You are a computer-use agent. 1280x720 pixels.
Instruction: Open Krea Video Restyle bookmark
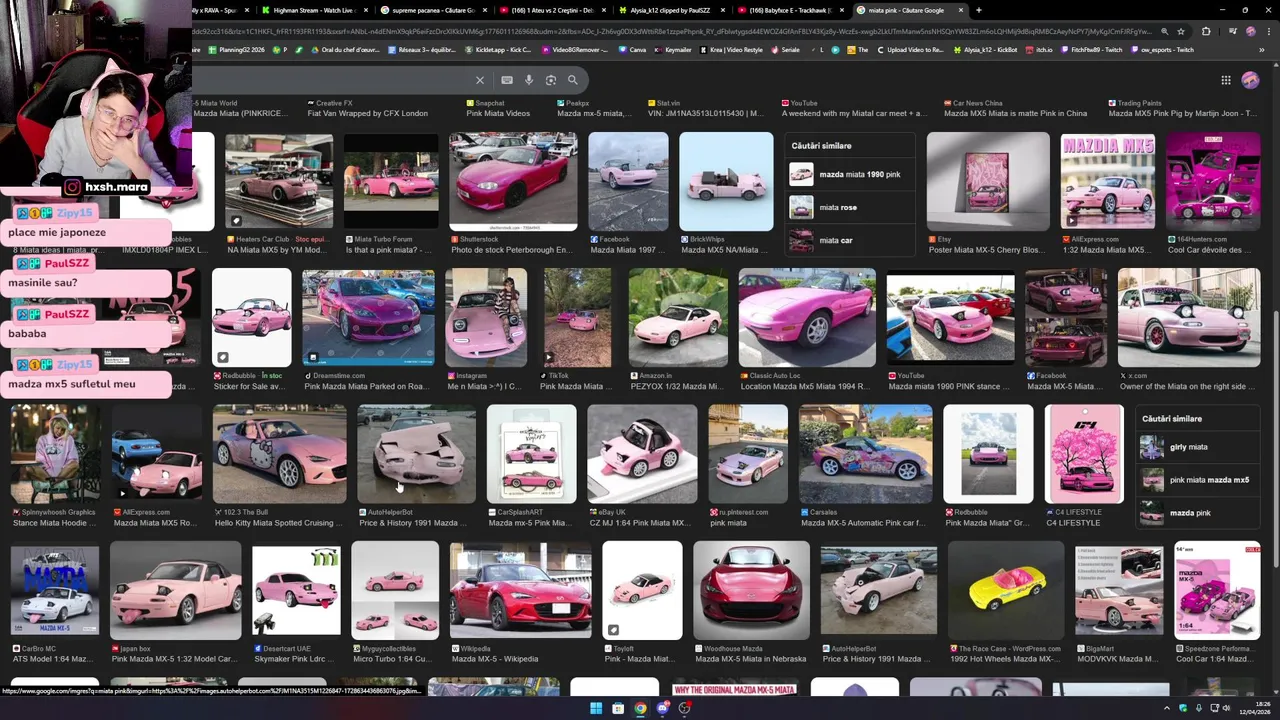732,49
